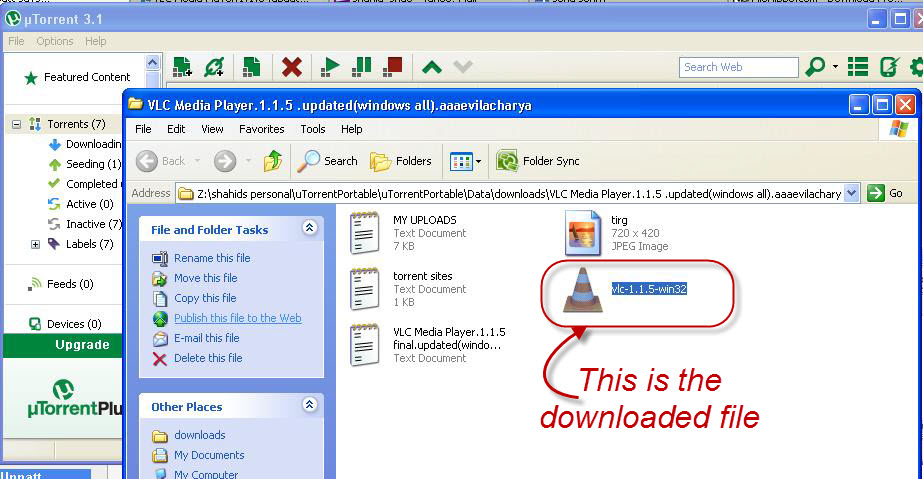Image resolution: width=923 pixels, height=479 pixels.
Task: Click E-mail this file link
Action: coord(207,338)
